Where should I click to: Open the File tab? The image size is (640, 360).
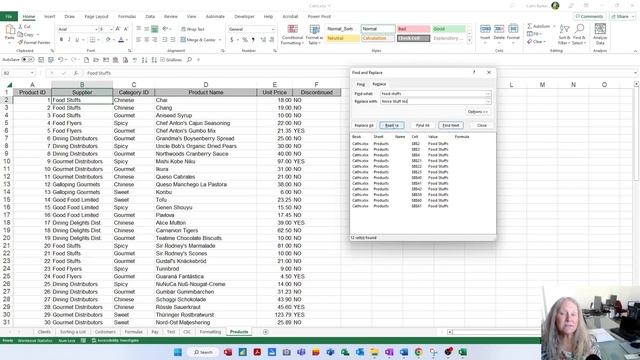(x=9, y=16)
